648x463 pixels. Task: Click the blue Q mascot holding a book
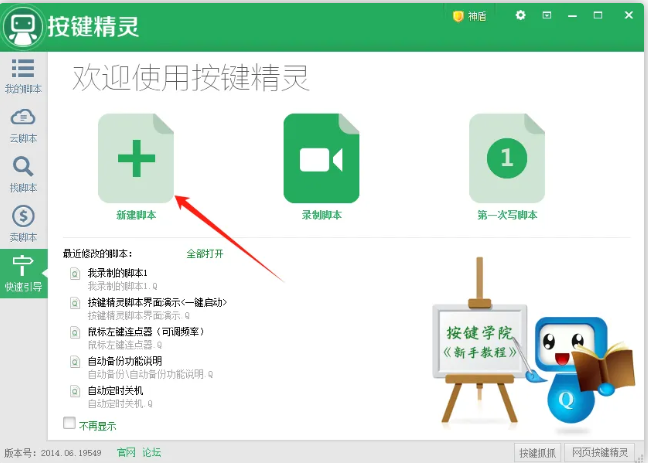pyautogui.click(x=579, y=370)
